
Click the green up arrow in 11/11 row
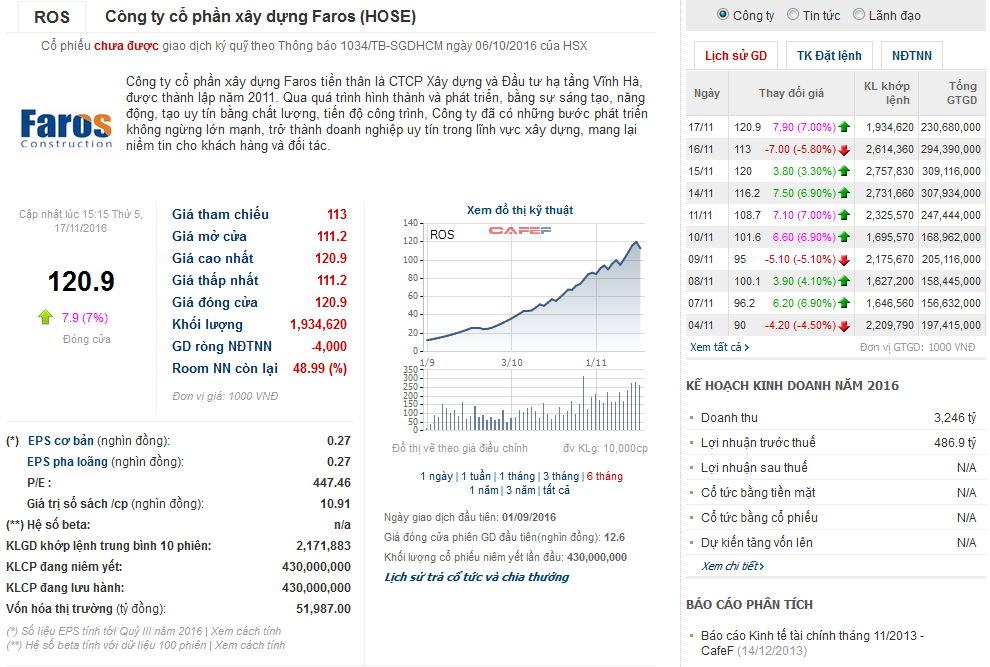coord(844,215)
